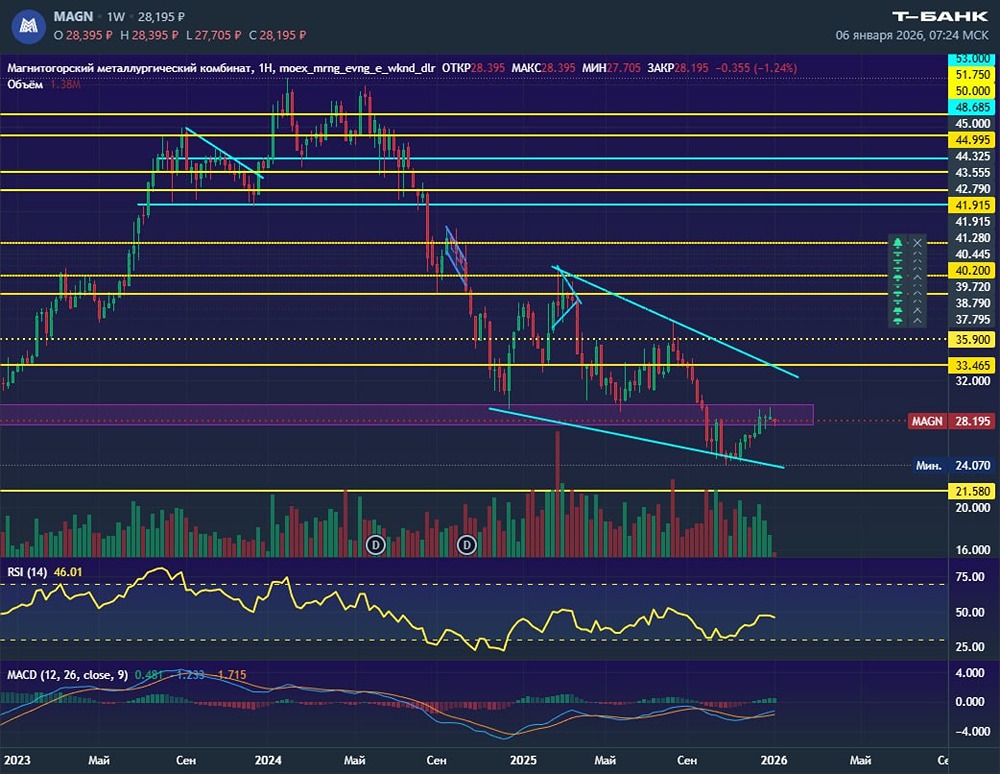Click the 2026 time axis label
Viewport: 1000px width, 774px height.
[x=774, y=760]
